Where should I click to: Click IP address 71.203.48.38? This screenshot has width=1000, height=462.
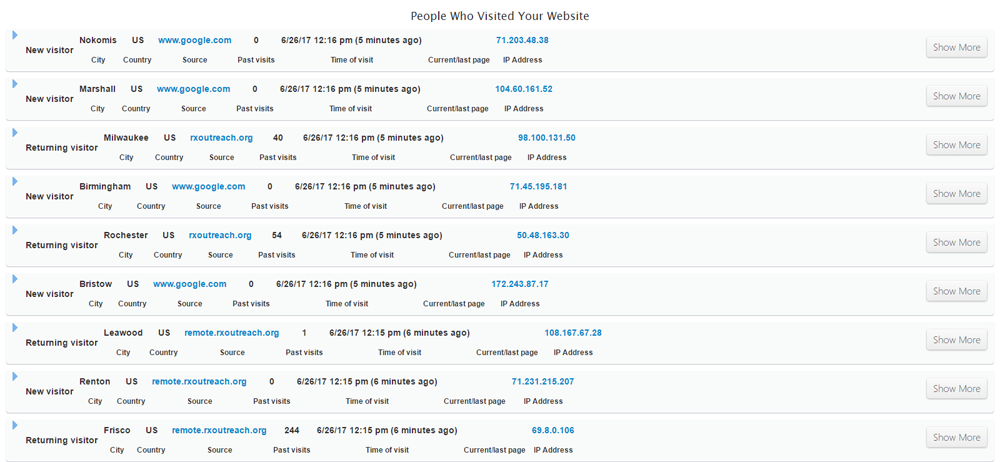point(522,40)
